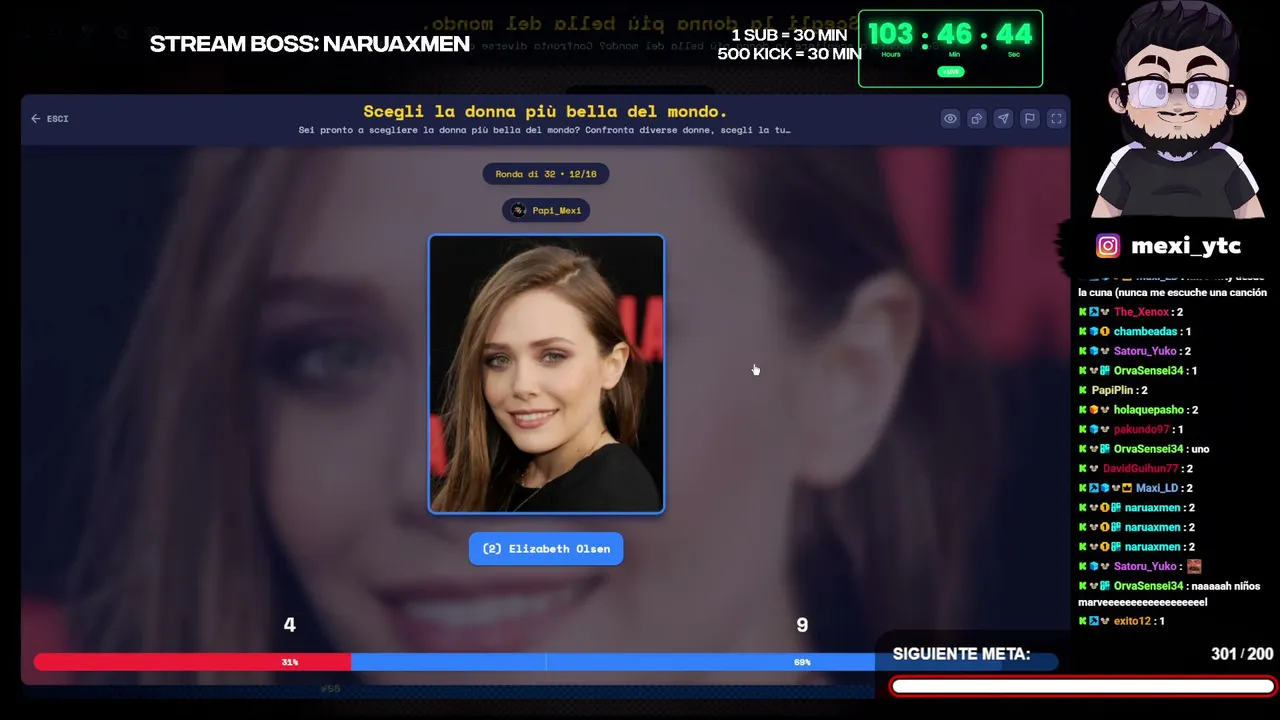Click the 'STREAM BOSS: NARUAXMEN' banner
Screen dimensions: 1280x720
point(310,44)
